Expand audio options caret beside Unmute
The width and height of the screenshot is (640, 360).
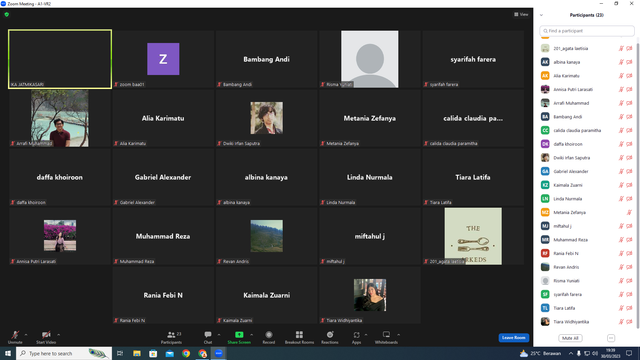point(26,335)
